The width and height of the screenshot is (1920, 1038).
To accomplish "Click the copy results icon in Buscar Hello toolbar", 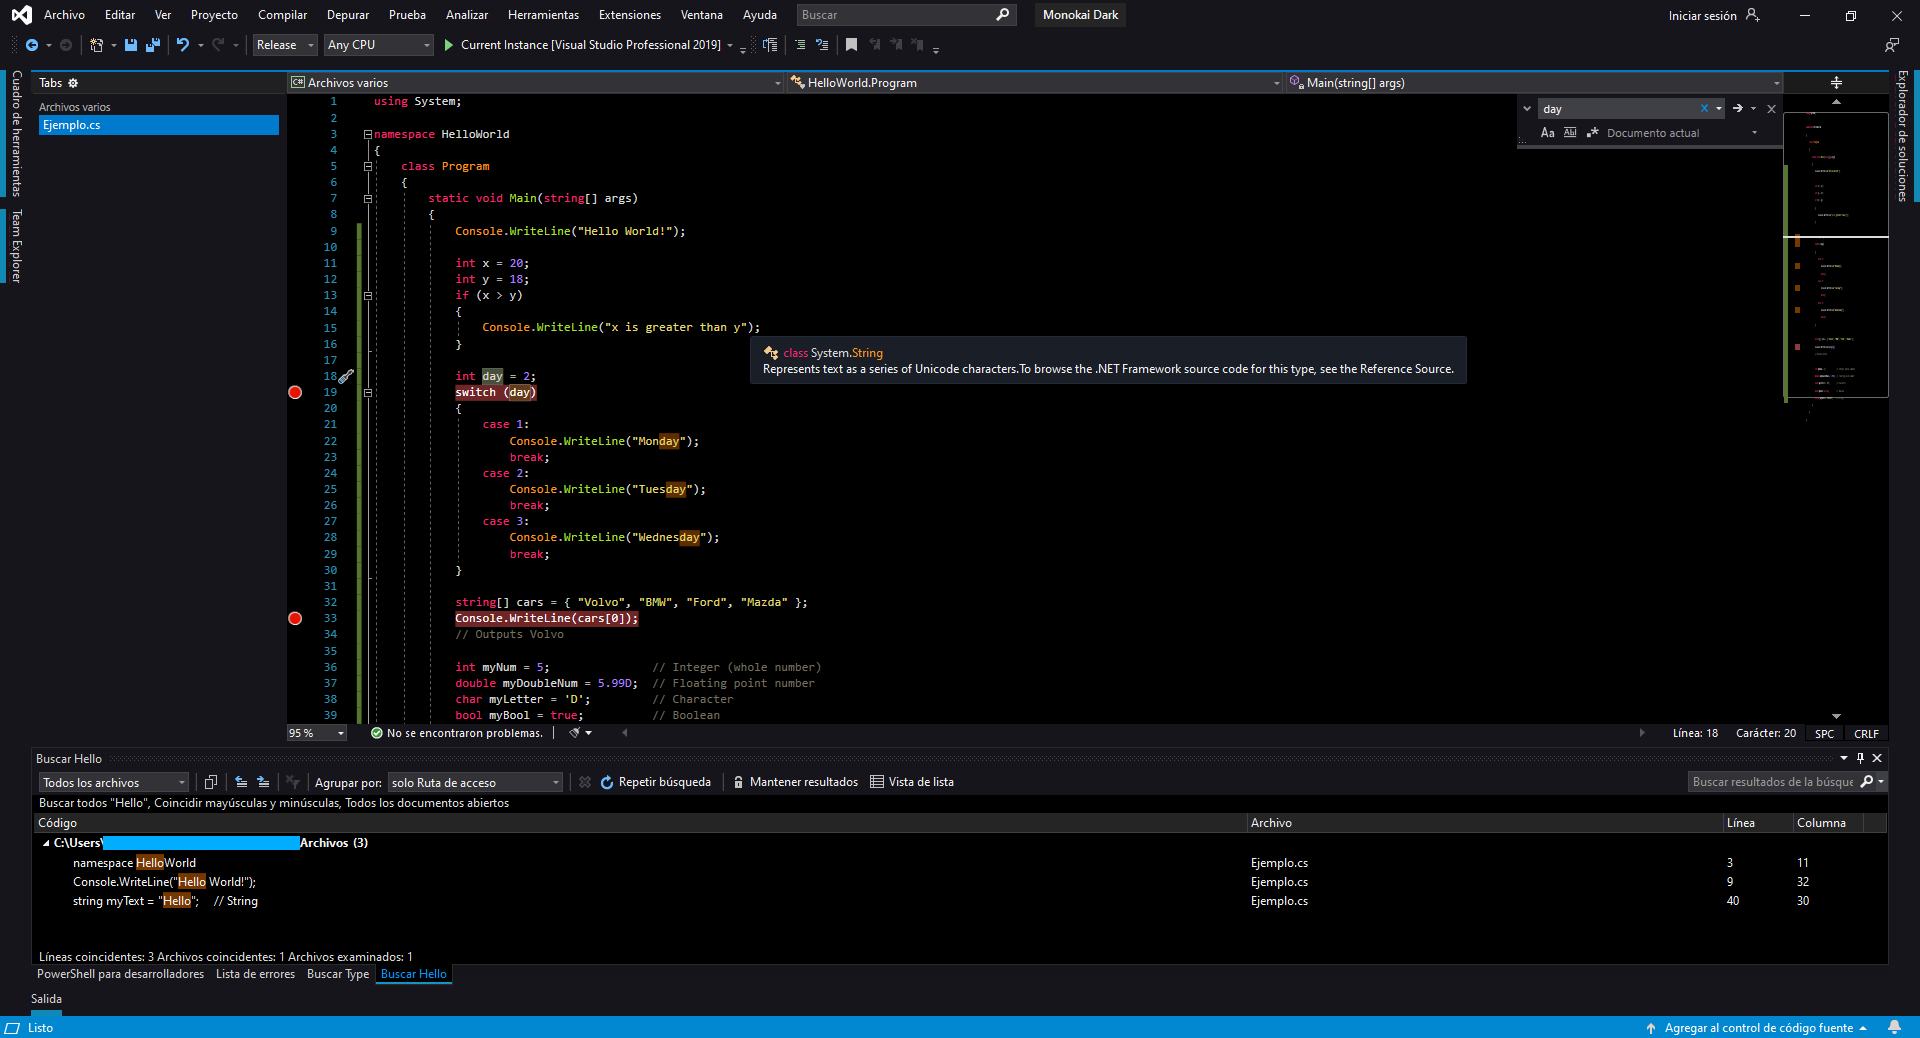I will click(x=211, y=782).
